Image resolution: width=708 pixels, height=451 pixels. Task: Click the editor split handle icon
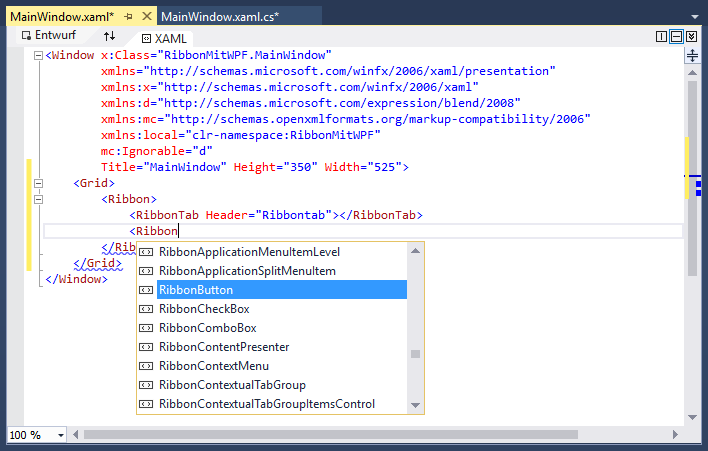pyautogui.click(x=692, y=56)
